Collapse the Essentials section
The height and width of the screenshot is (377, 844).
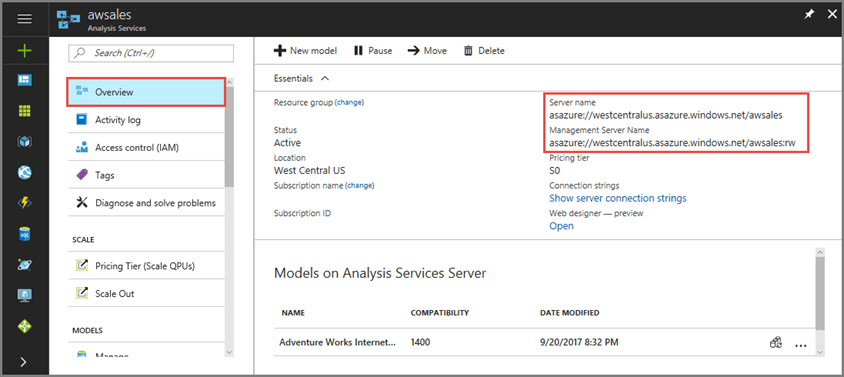(x=301, y=79)
